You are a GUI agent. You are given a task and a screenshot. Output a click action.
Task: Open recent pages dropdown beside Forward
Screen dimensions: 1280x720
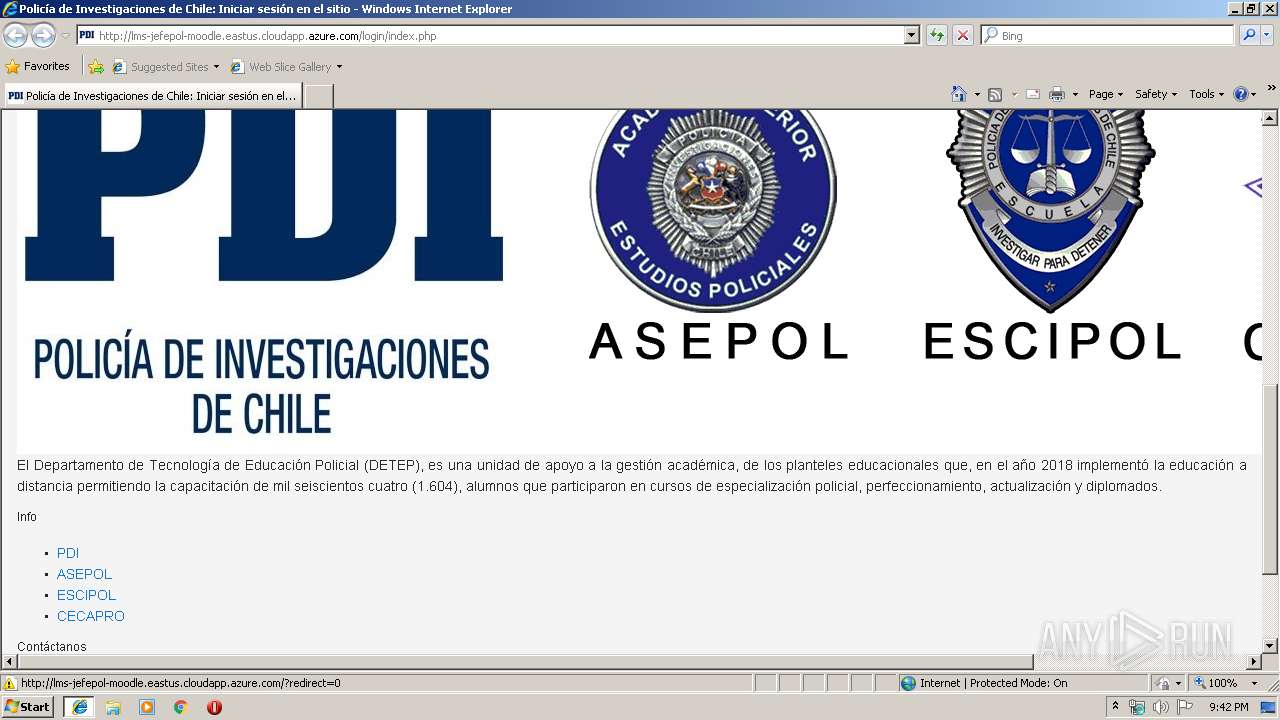point(65,36)
